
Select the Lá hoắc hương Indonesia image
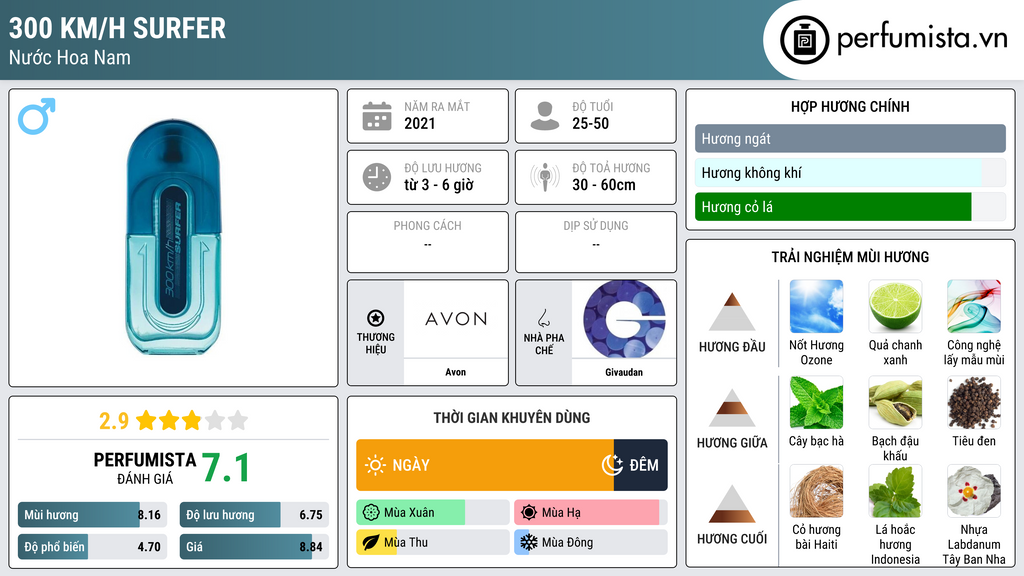click(895, 491)
